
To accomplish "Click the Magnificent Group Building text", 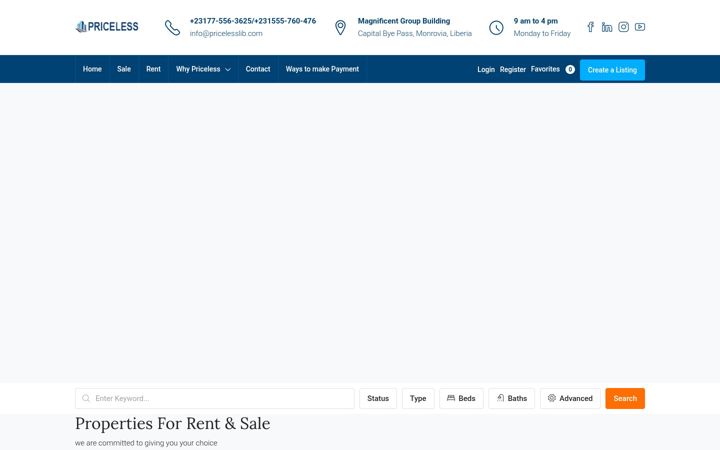I will click(x=404, y=21).
